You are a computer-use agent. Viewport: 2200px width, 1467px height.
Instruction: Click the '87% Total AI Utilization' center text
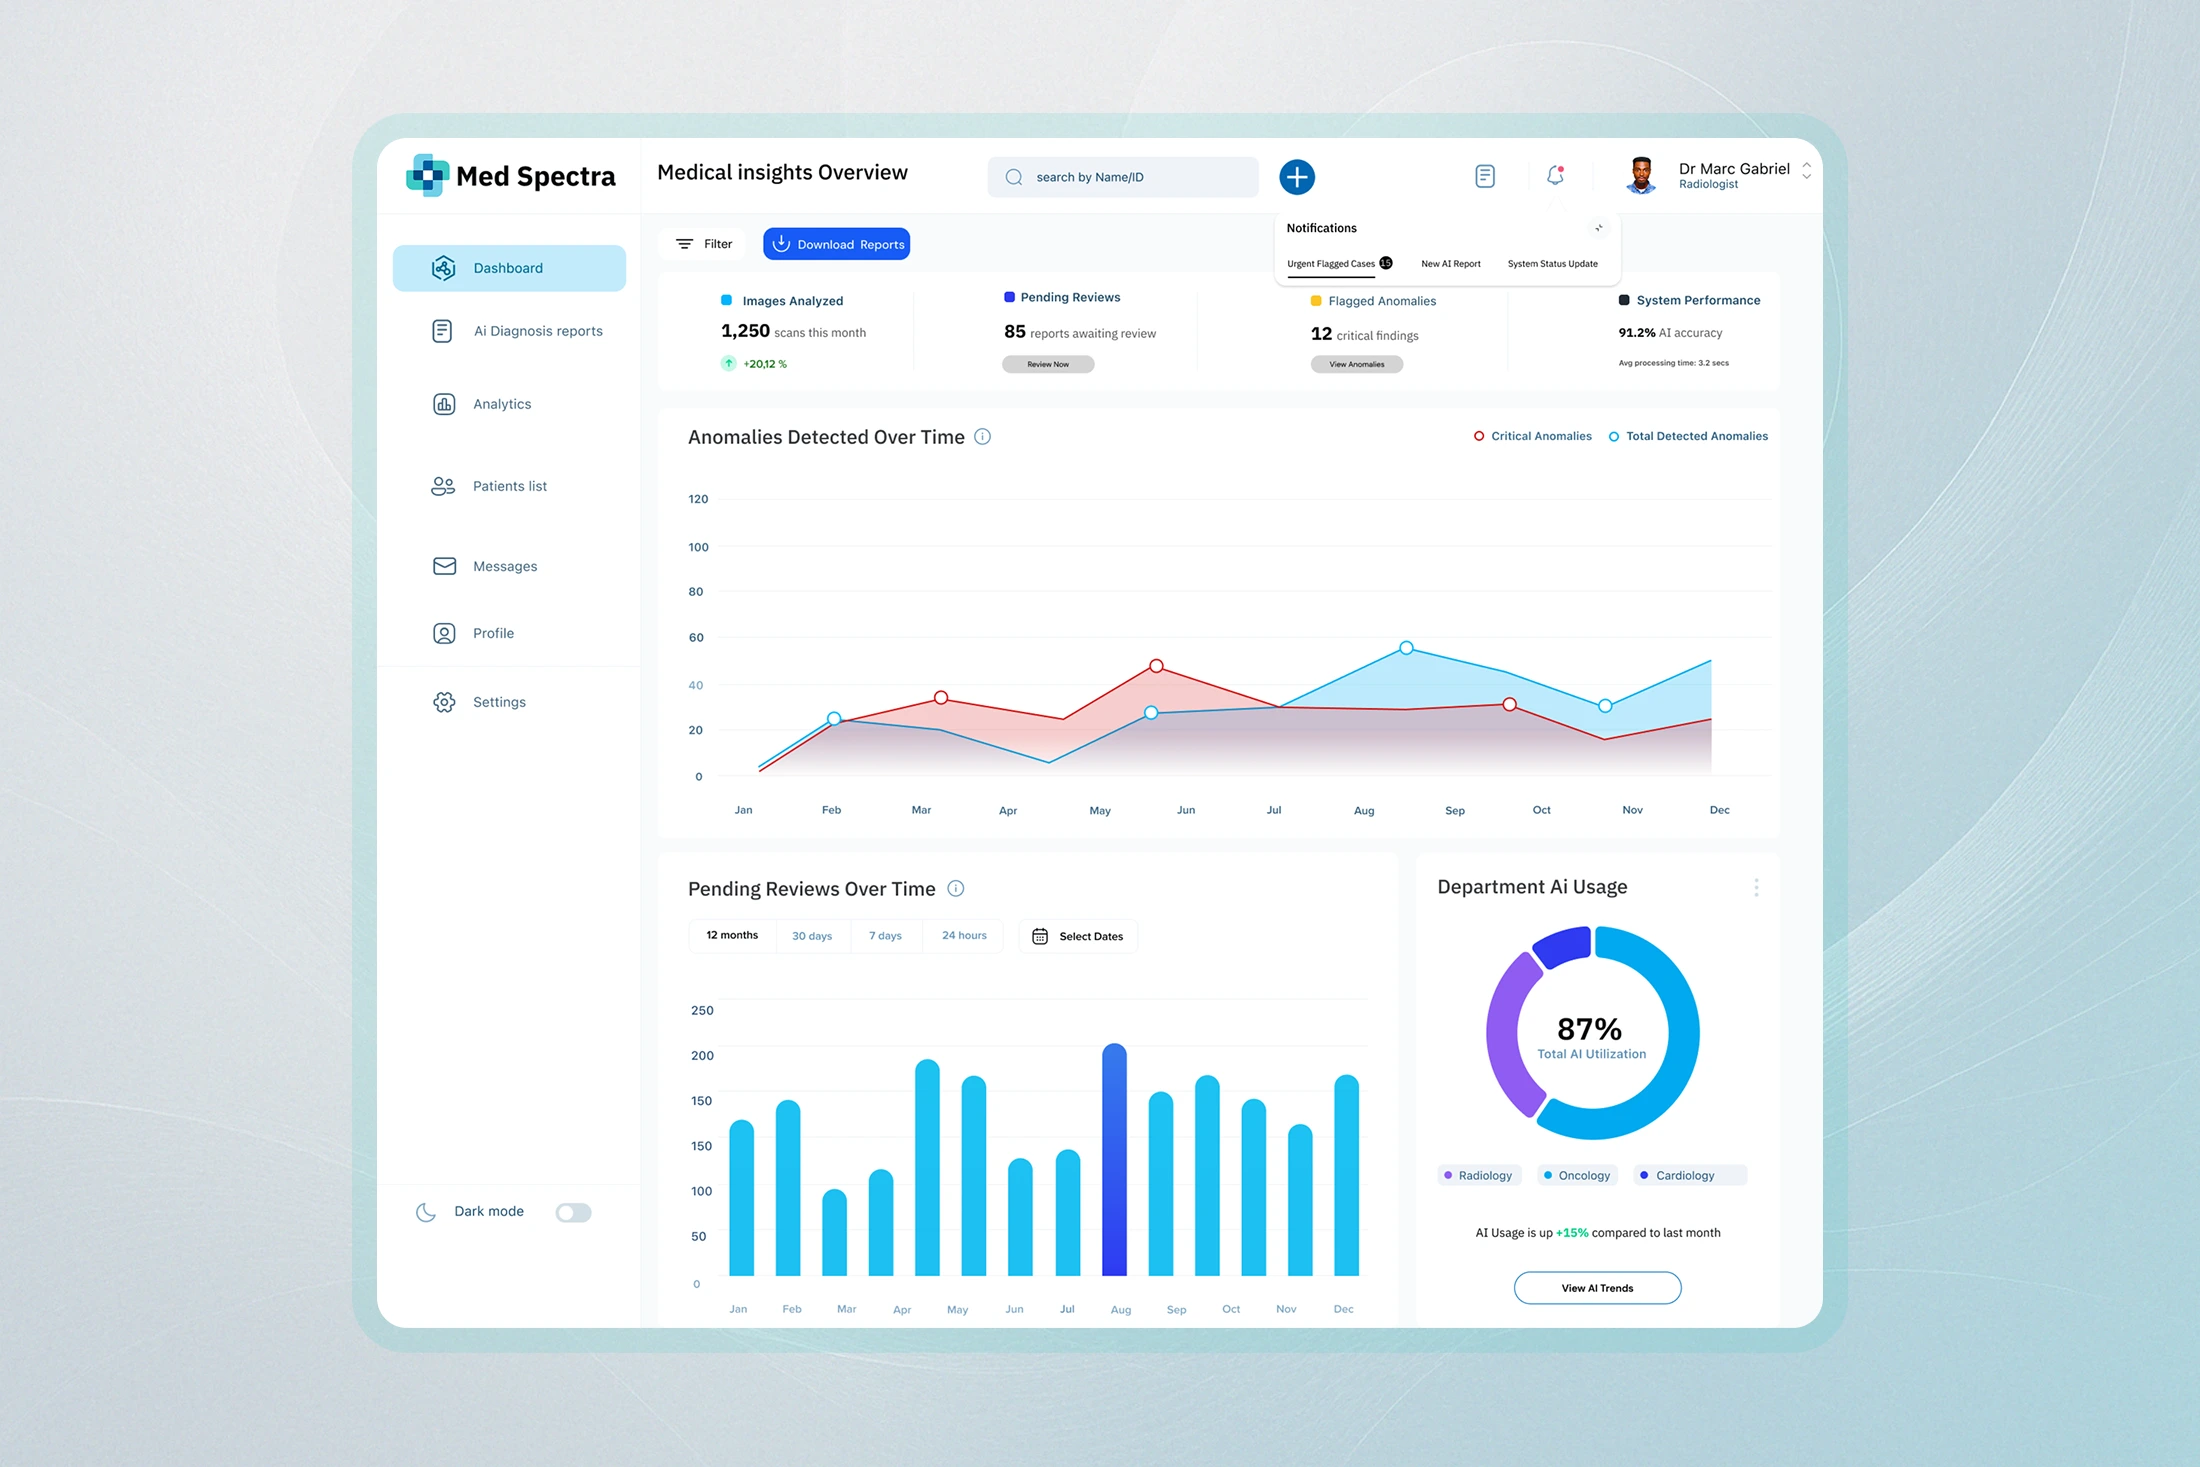(1590, 1037)
